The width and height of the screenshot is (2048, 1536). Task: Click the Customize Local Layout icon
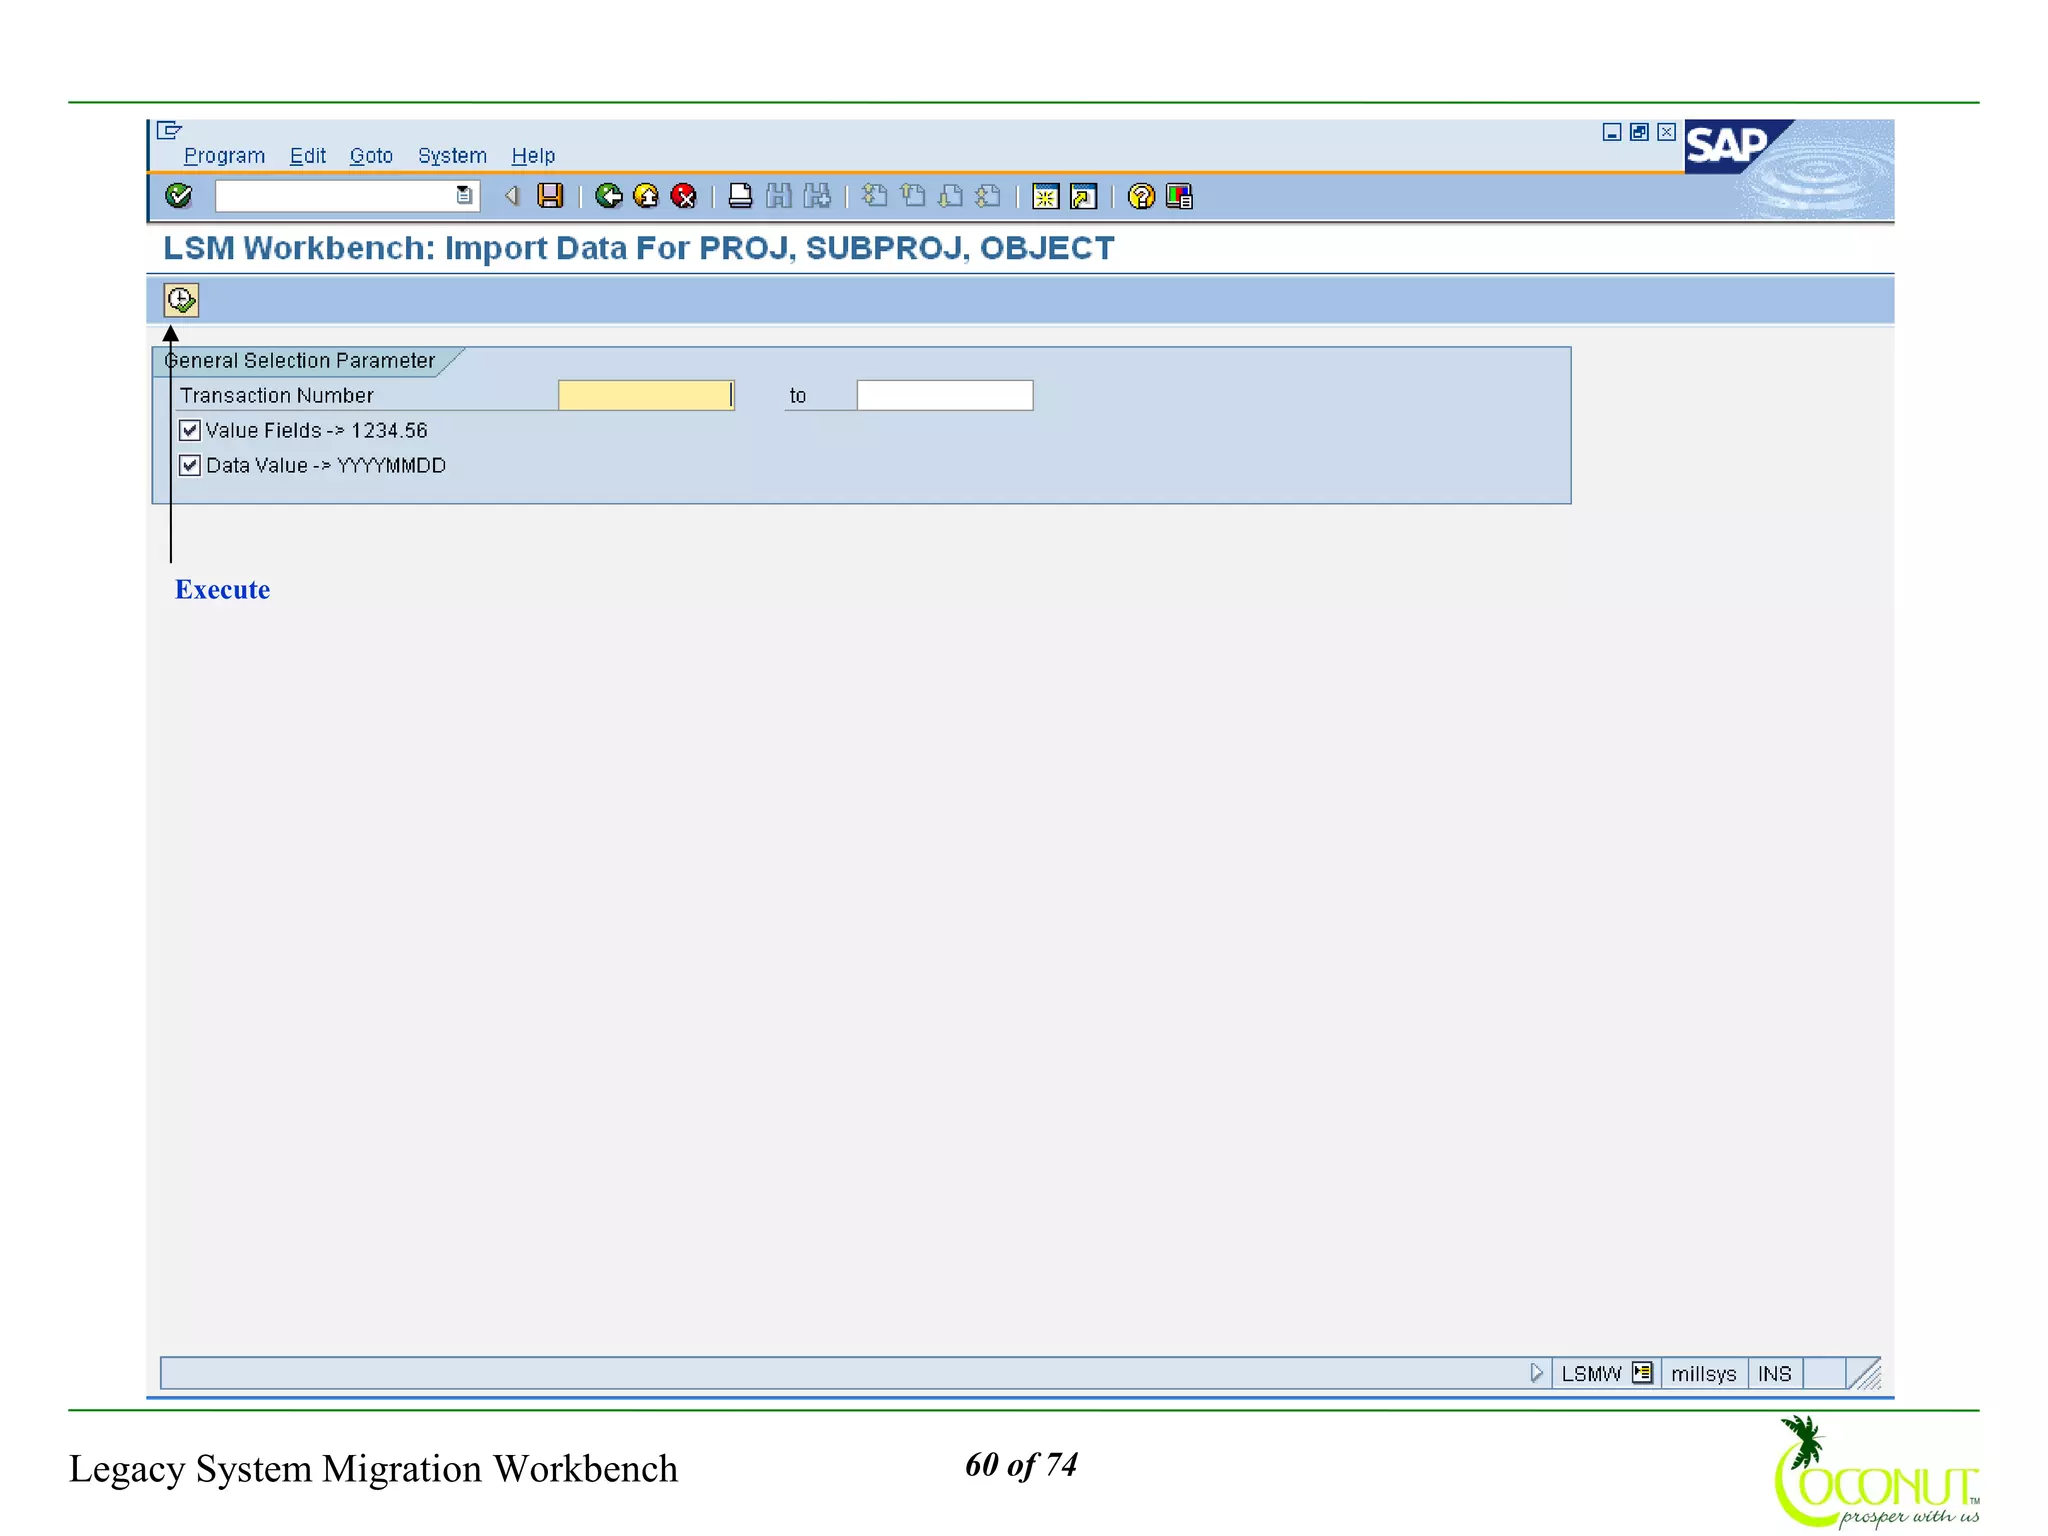coord(1180,197)
